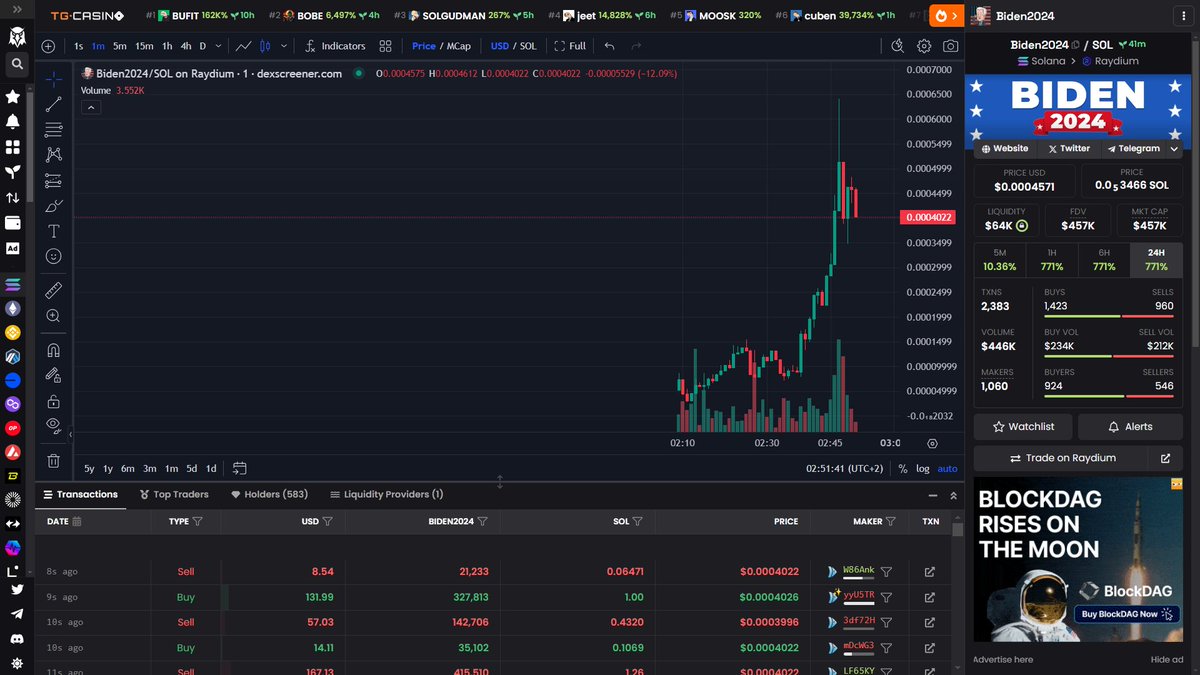Select the trend line drawing tool
This screenshot has height=675, width=1200.
pyautogui.click(x=54, y=103)
